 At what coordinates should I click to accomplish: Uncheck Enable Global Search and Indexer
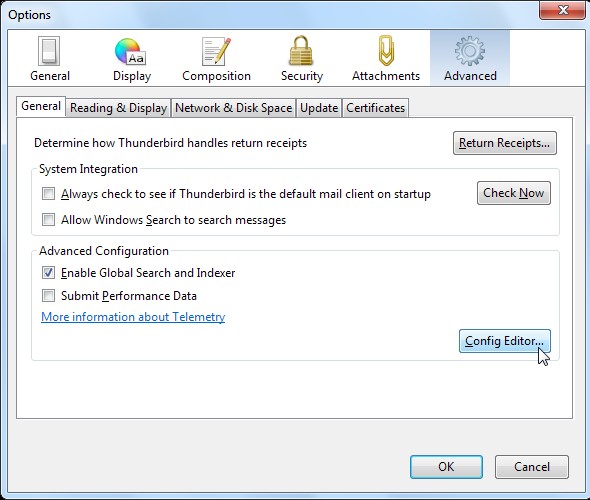coord(48,272)
